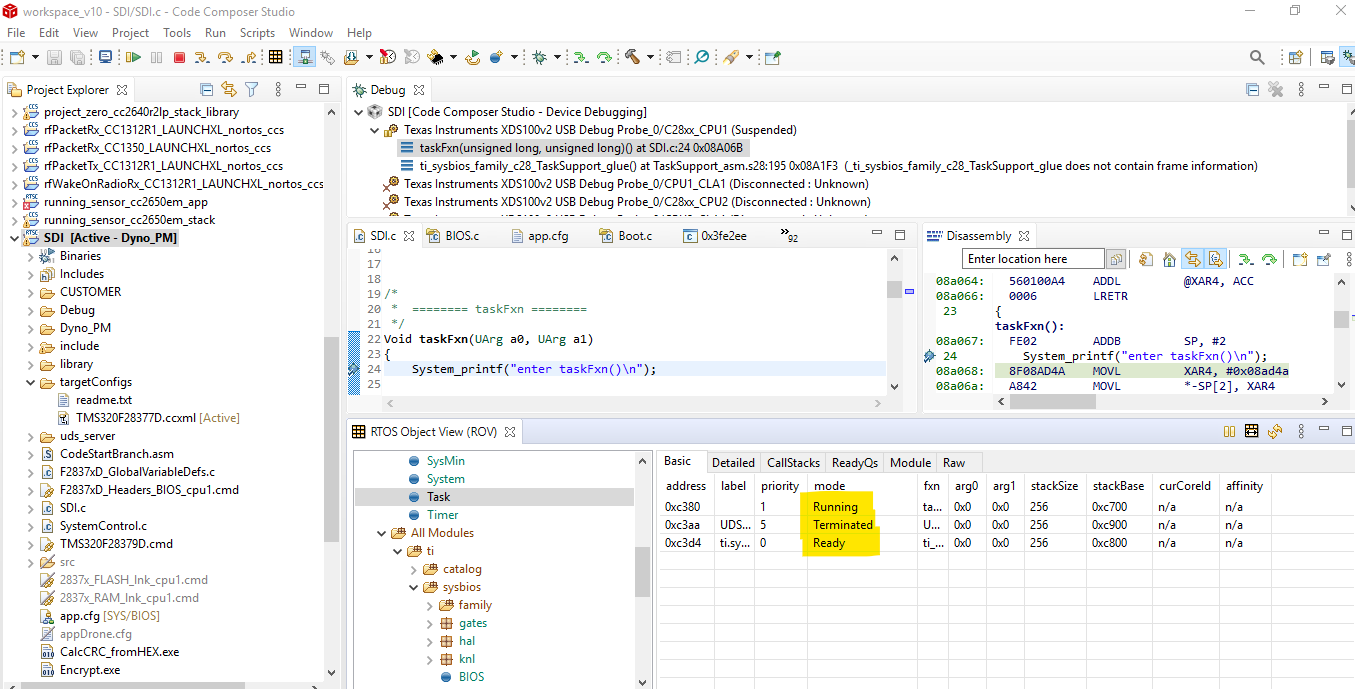The height and width of the screenshot is (689, 1355).
Task: Click the hammer Build icon
Action: coord(632,58)
